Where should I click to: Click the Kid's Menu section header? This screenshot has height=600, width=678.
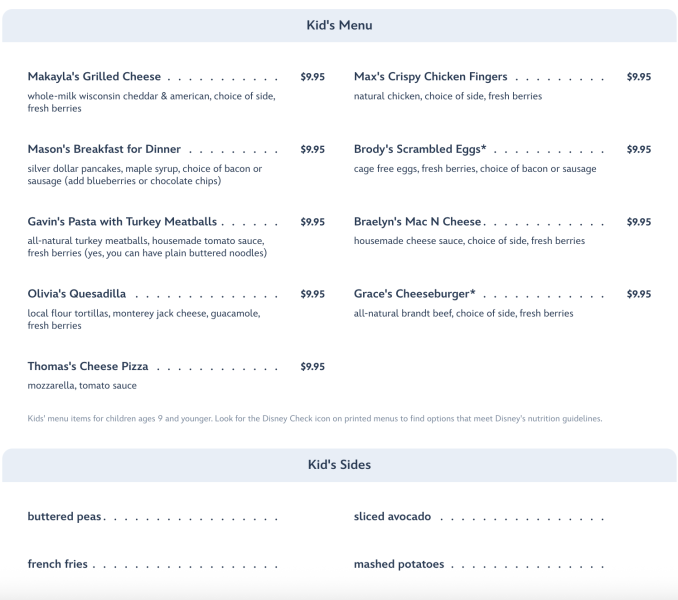pos(339,25)
